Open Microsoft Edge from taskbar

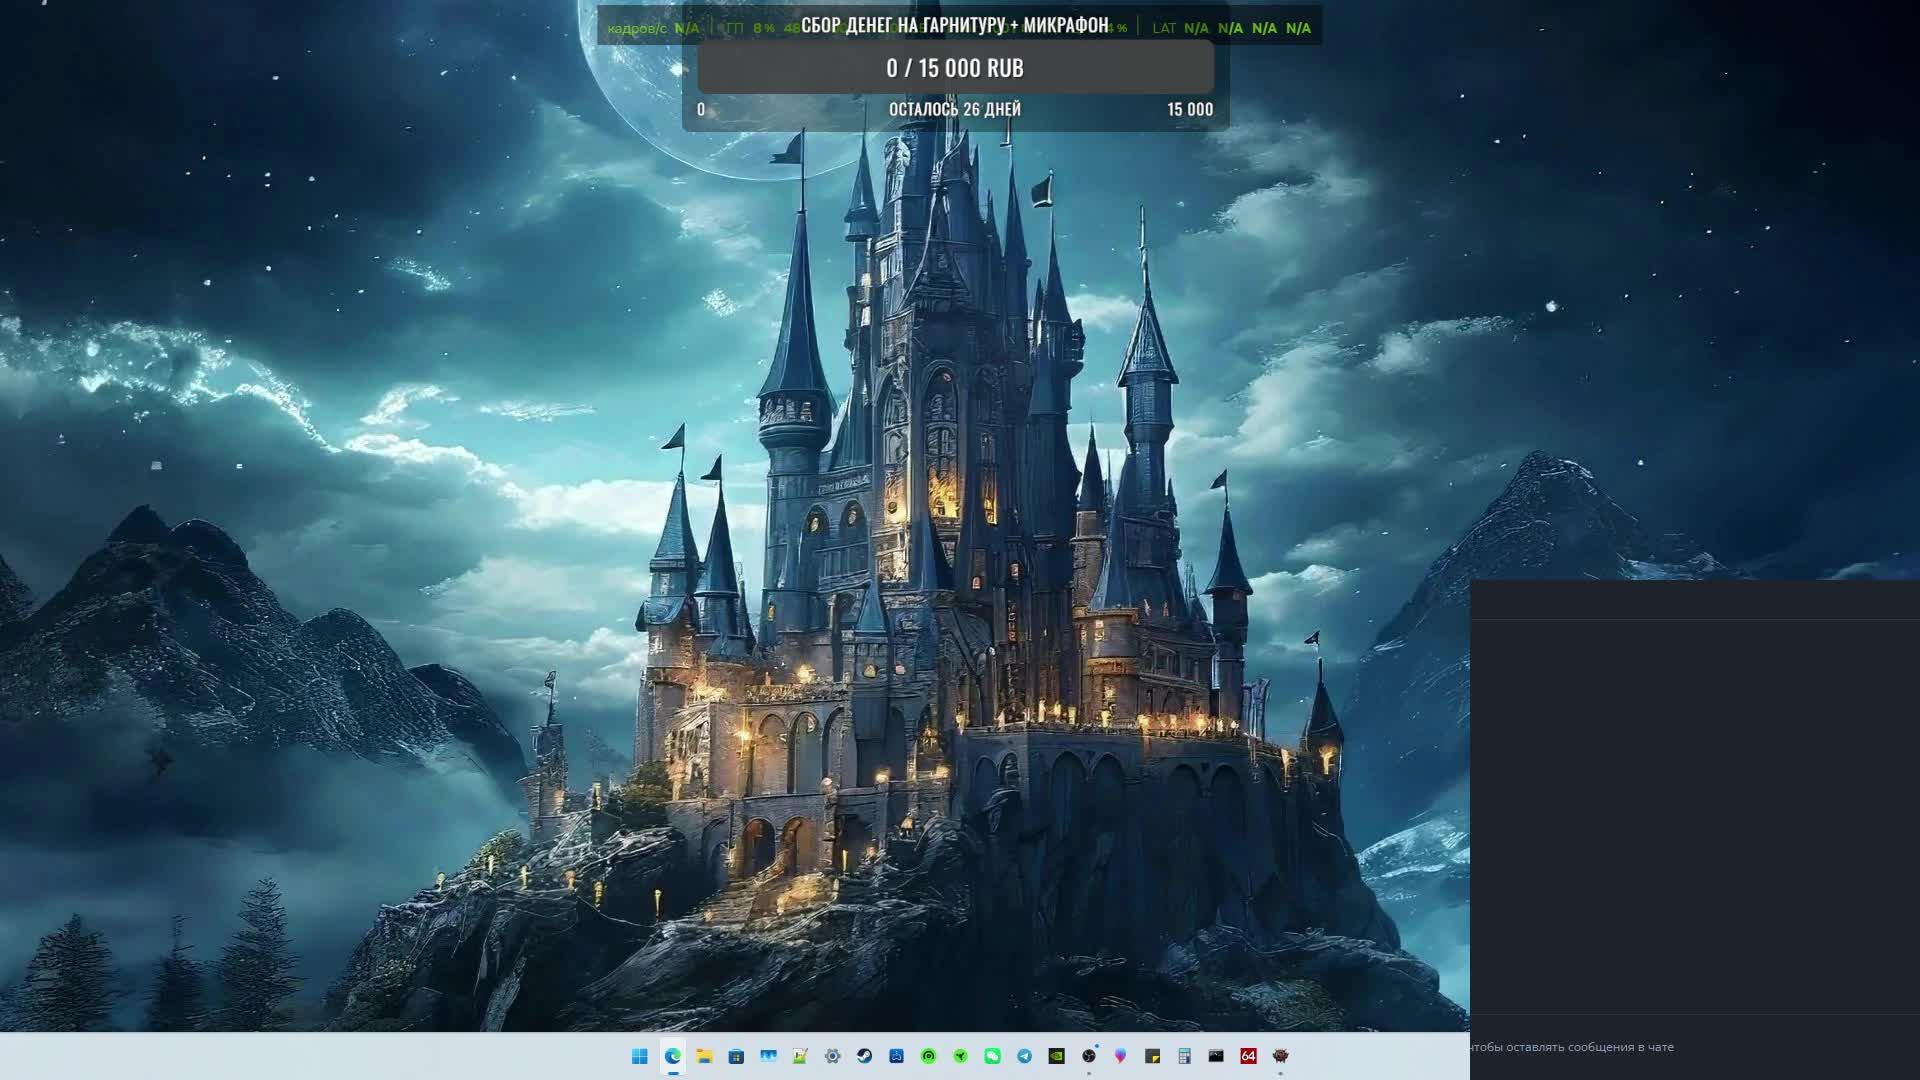click(x=673, y=1056)
